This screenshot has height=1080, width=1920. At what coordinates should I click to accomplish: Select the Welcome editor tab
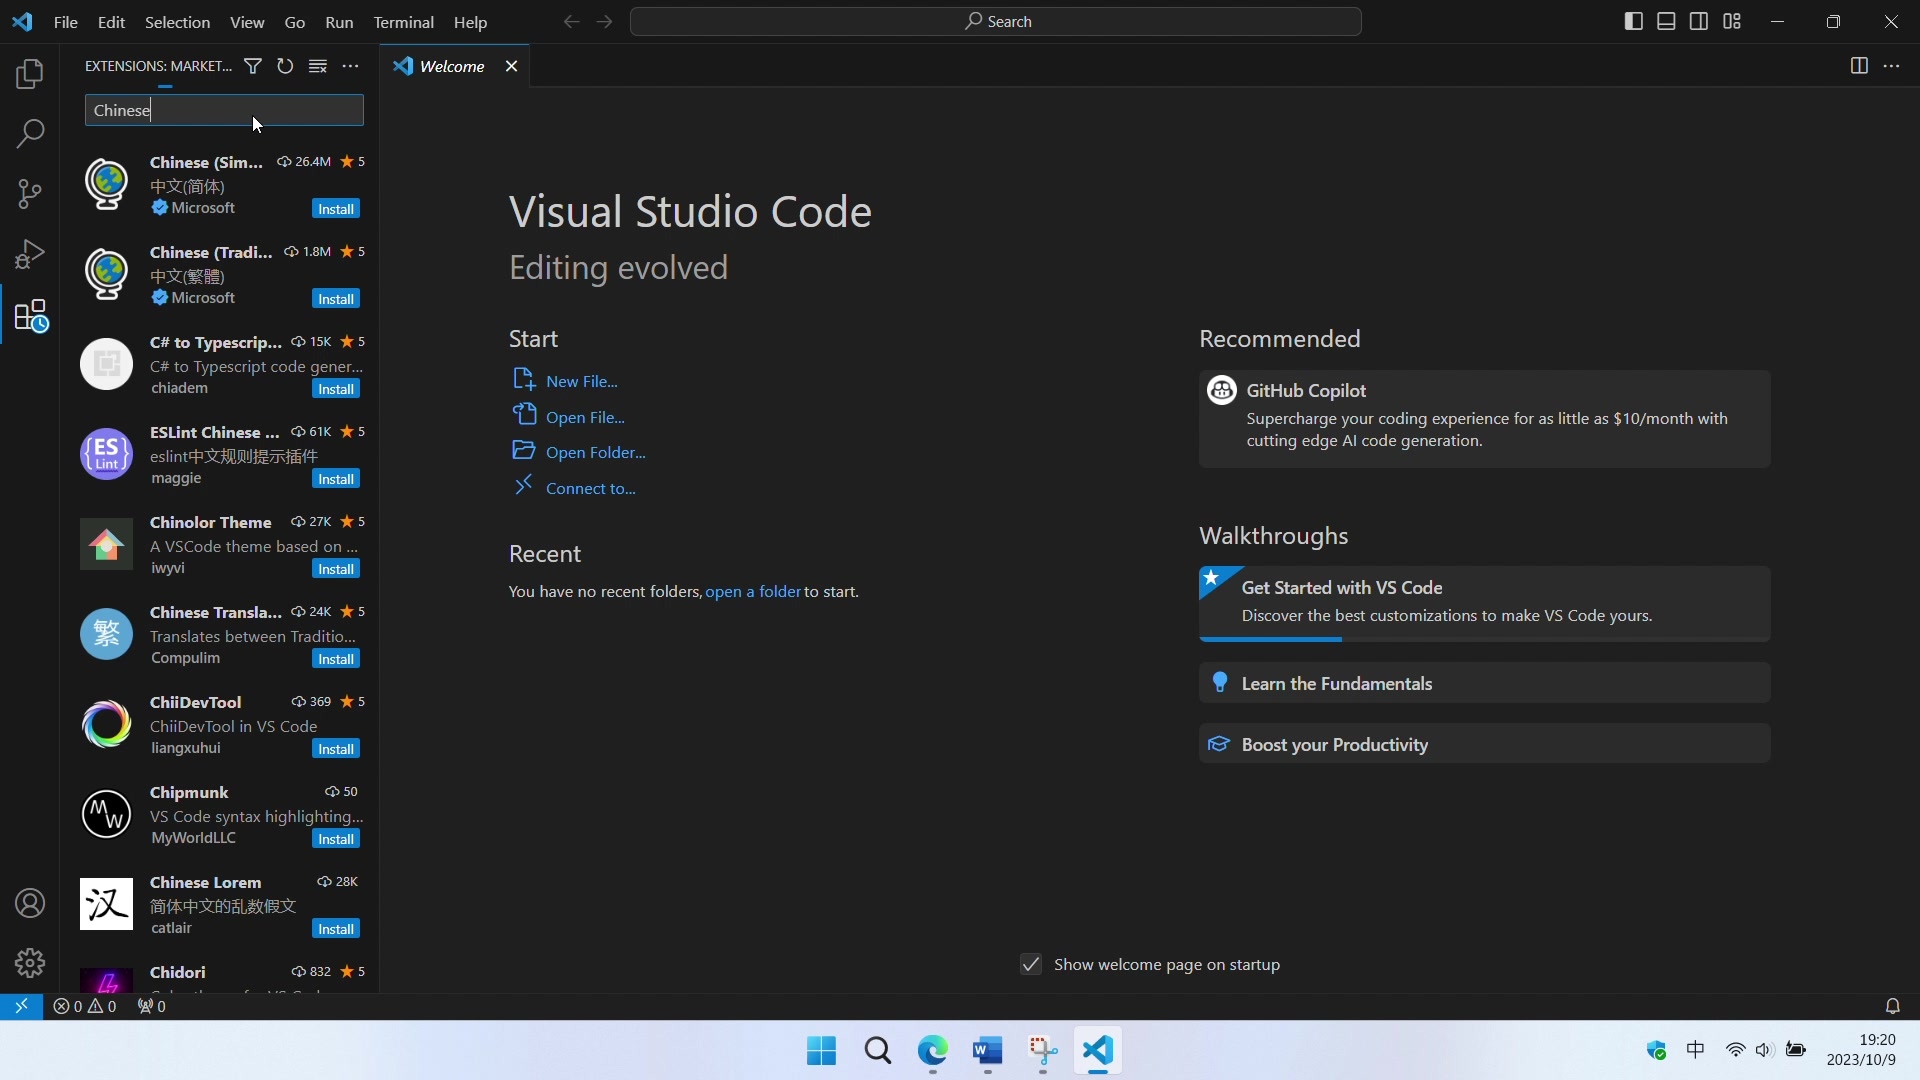[452, 66]
